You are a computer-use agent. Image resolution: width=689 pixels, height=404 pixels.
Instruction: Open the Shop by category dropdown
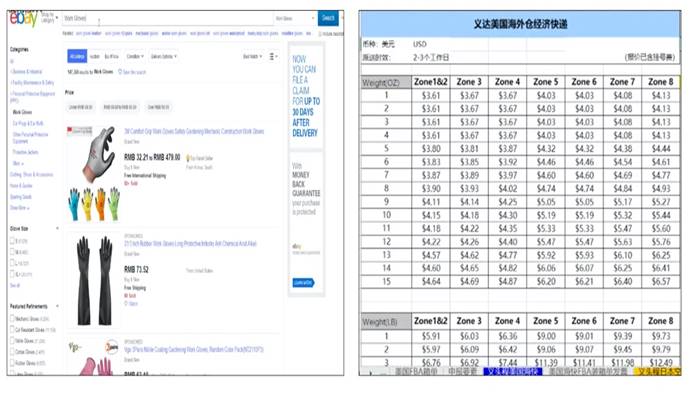click(x=49, y=18)
